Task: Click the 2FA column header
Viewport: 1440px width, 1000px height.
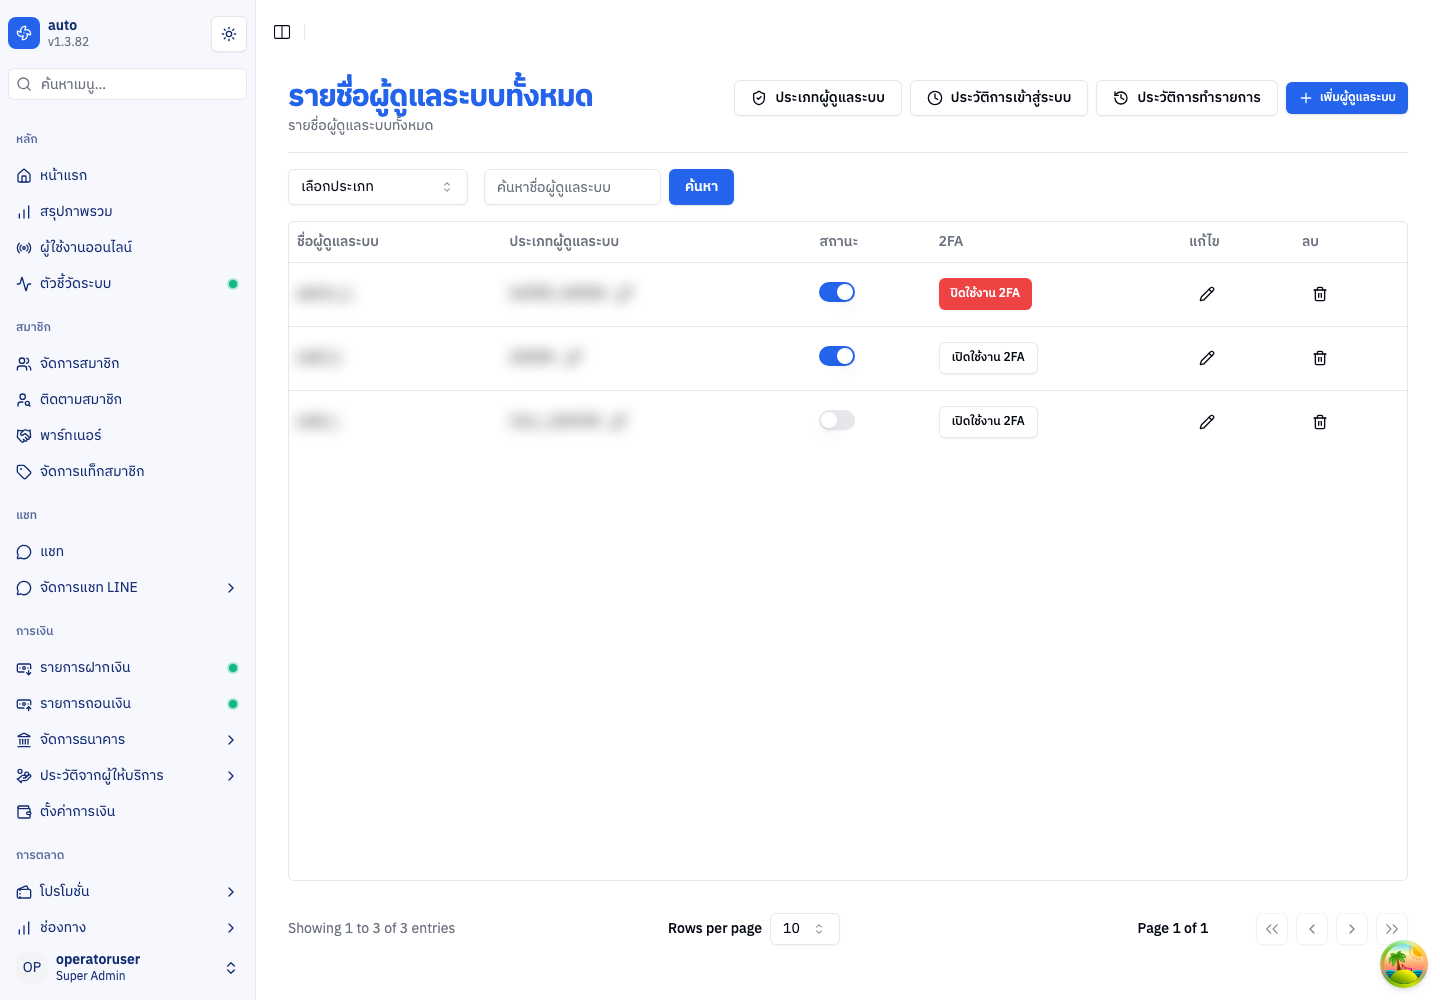Action: click(x=951, y=242)
